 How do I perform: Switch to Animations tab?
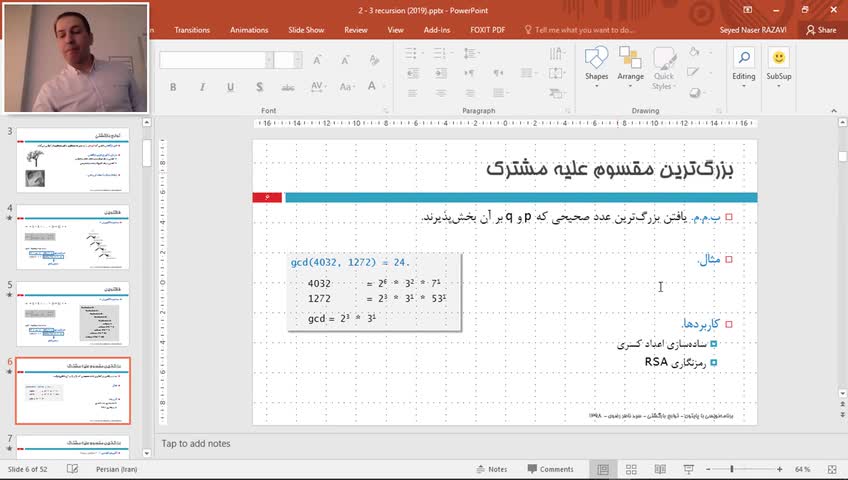pyautogui.click(x=249, y=30)
